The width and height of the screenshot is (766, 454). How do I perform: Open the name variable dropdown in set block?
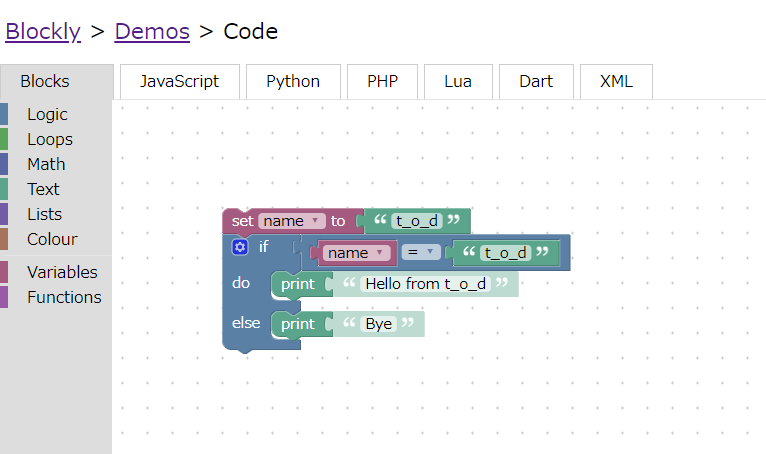(x=291, y=221)
